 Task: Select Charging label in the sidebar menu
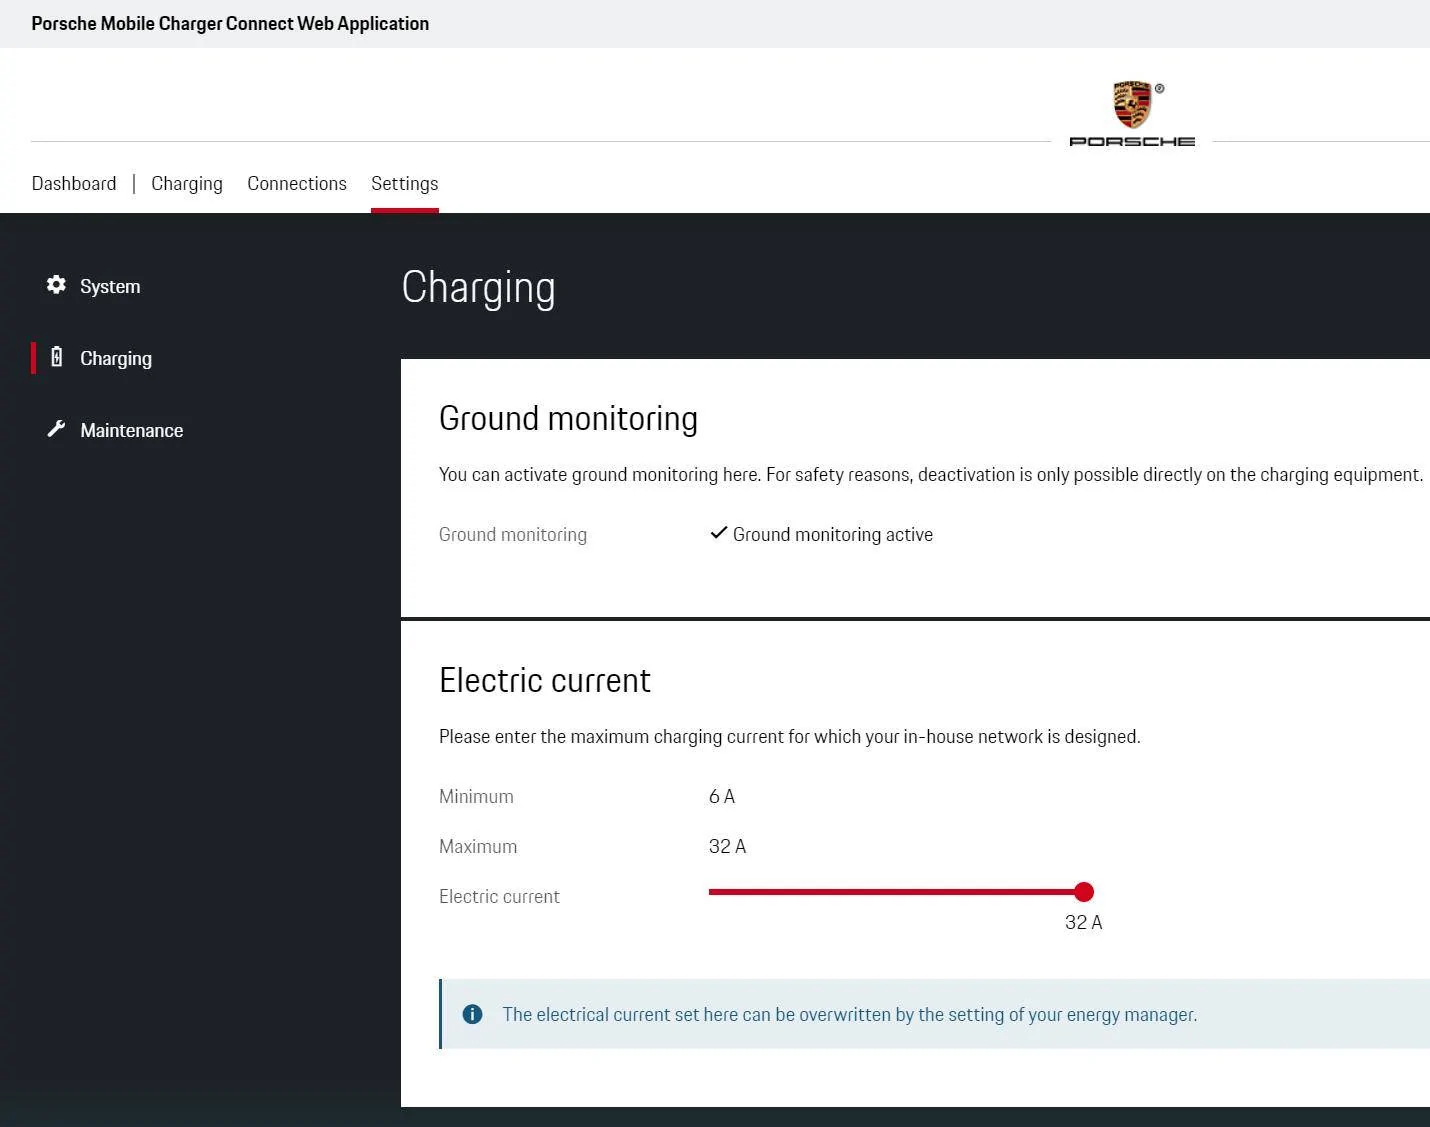116,358
